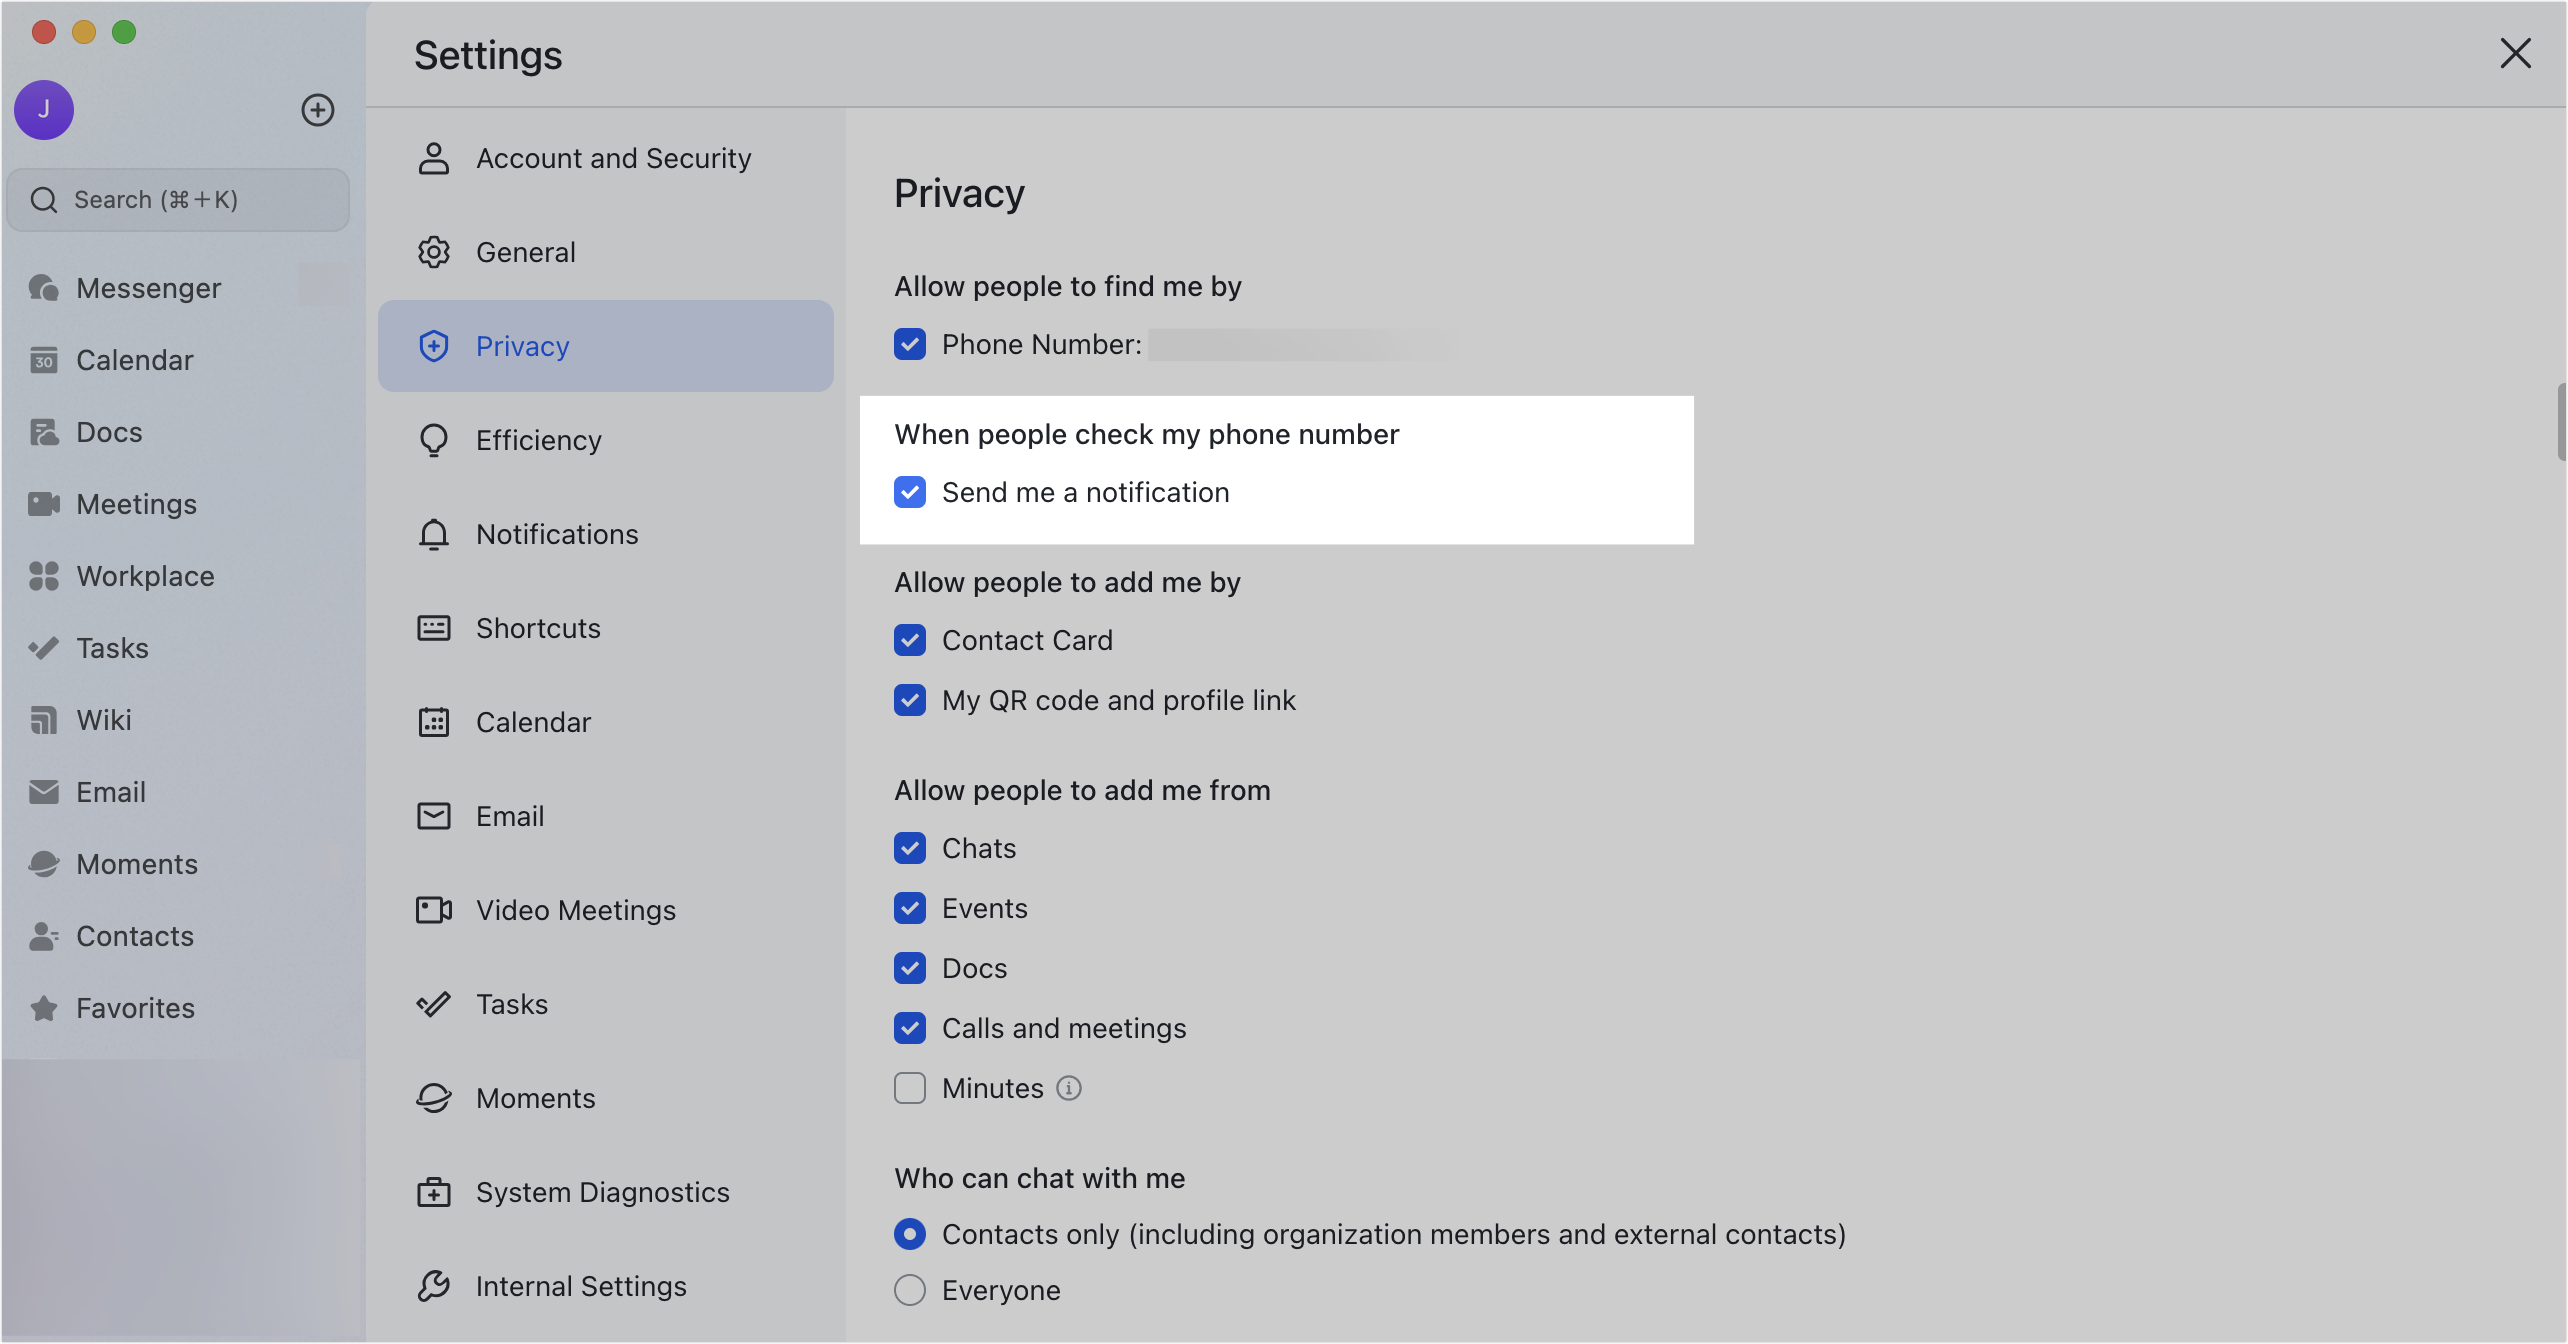Open Favorites star in sidebar
Image resolution: width=2568 pixels, height=1344 pixels.
pyautogui.click(x=44, y=1008)
